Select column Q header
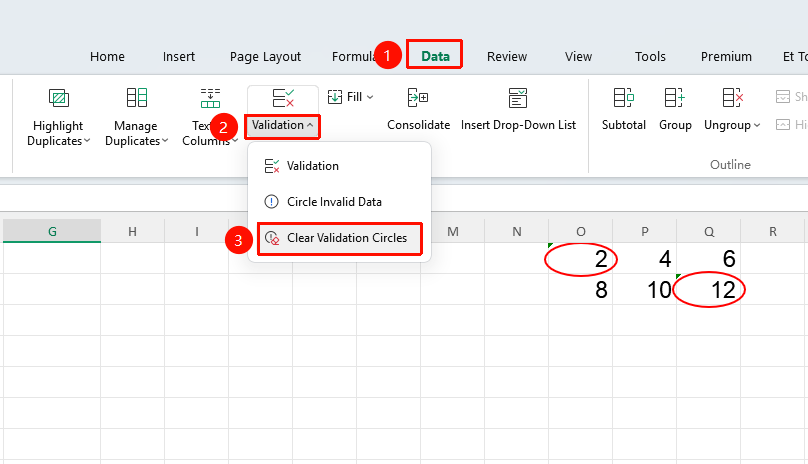Screen dimensions: 808x464 coord(709,231)
